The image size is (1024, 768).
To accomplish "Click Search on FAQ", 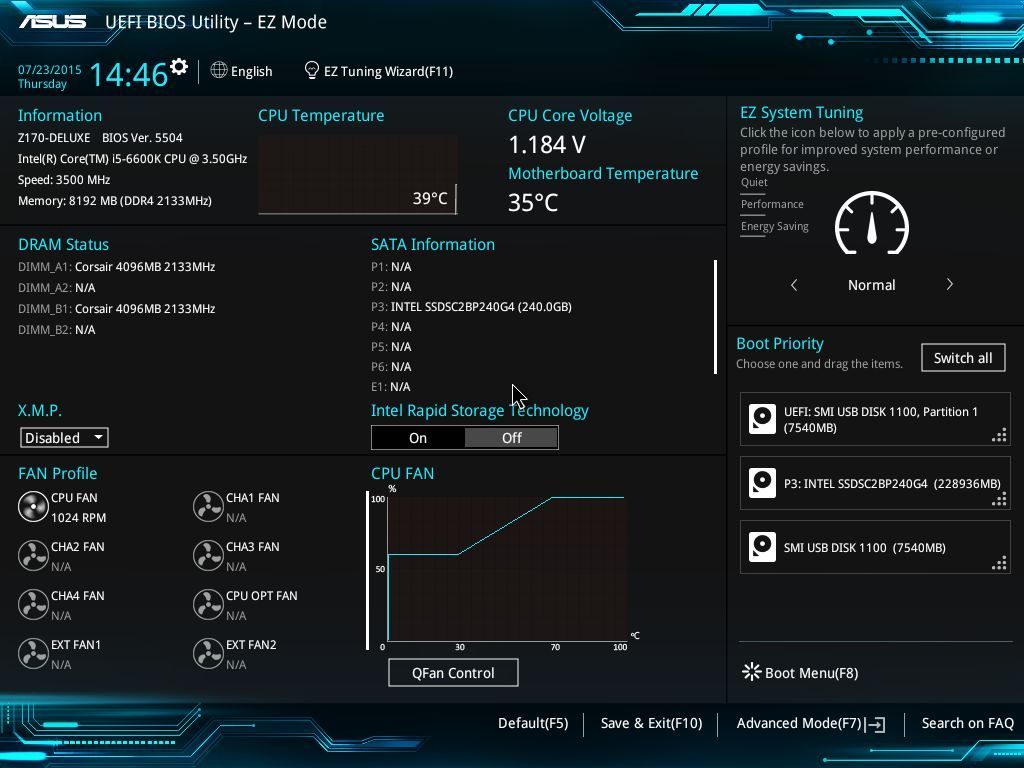I will [x=967, y=723].
